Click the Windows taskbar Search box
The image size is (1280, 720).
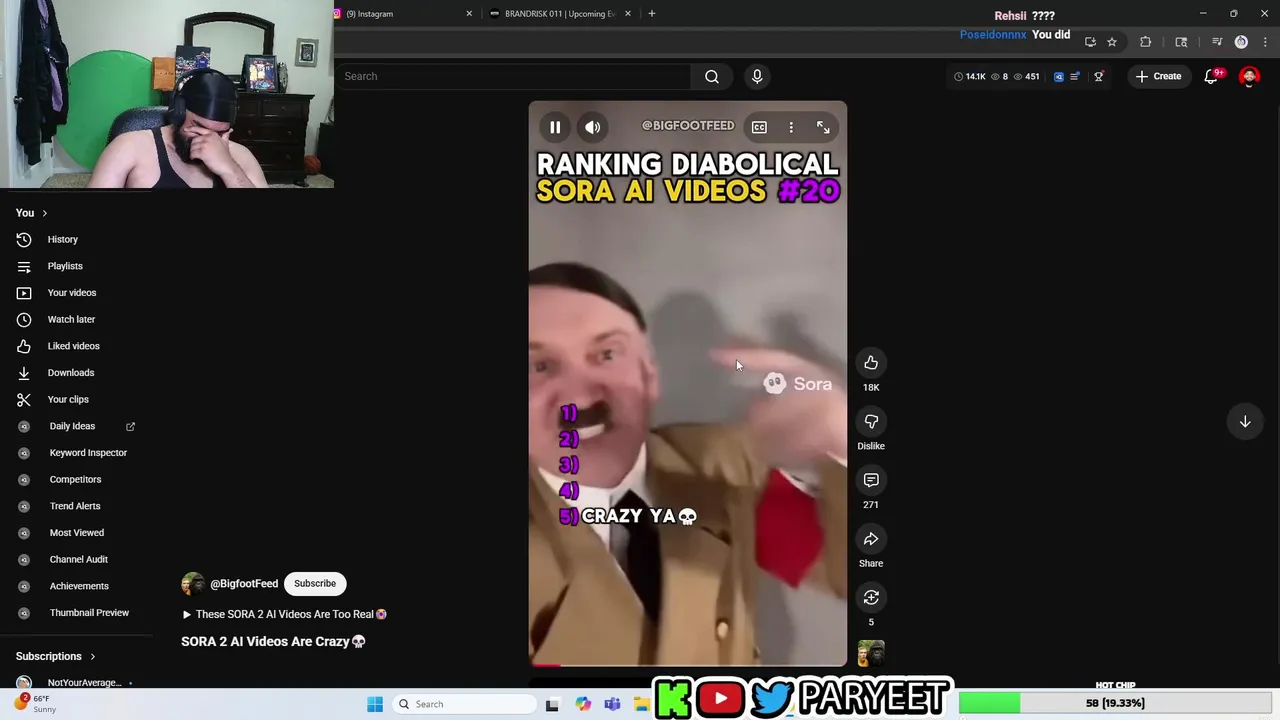(x=464, y=704)
